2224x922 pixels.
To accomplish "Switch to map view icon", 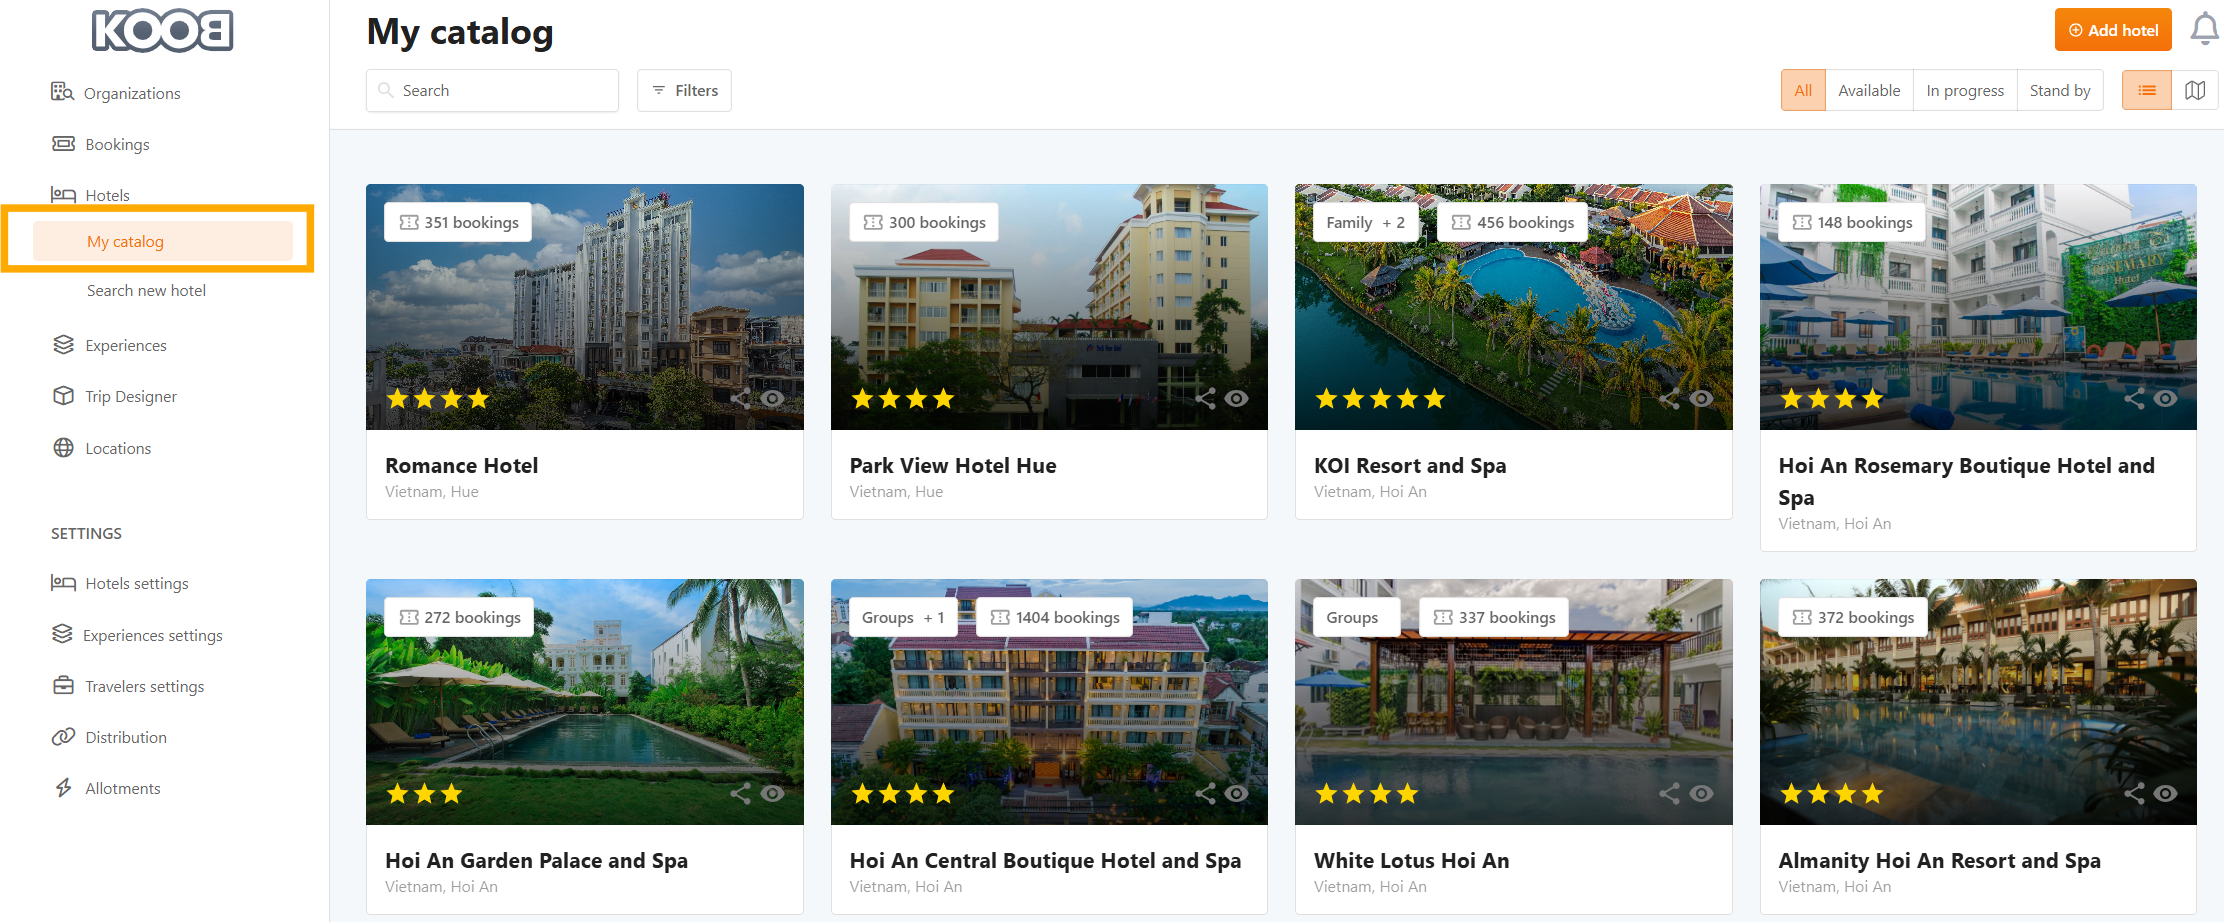I will pos(2195,90).
